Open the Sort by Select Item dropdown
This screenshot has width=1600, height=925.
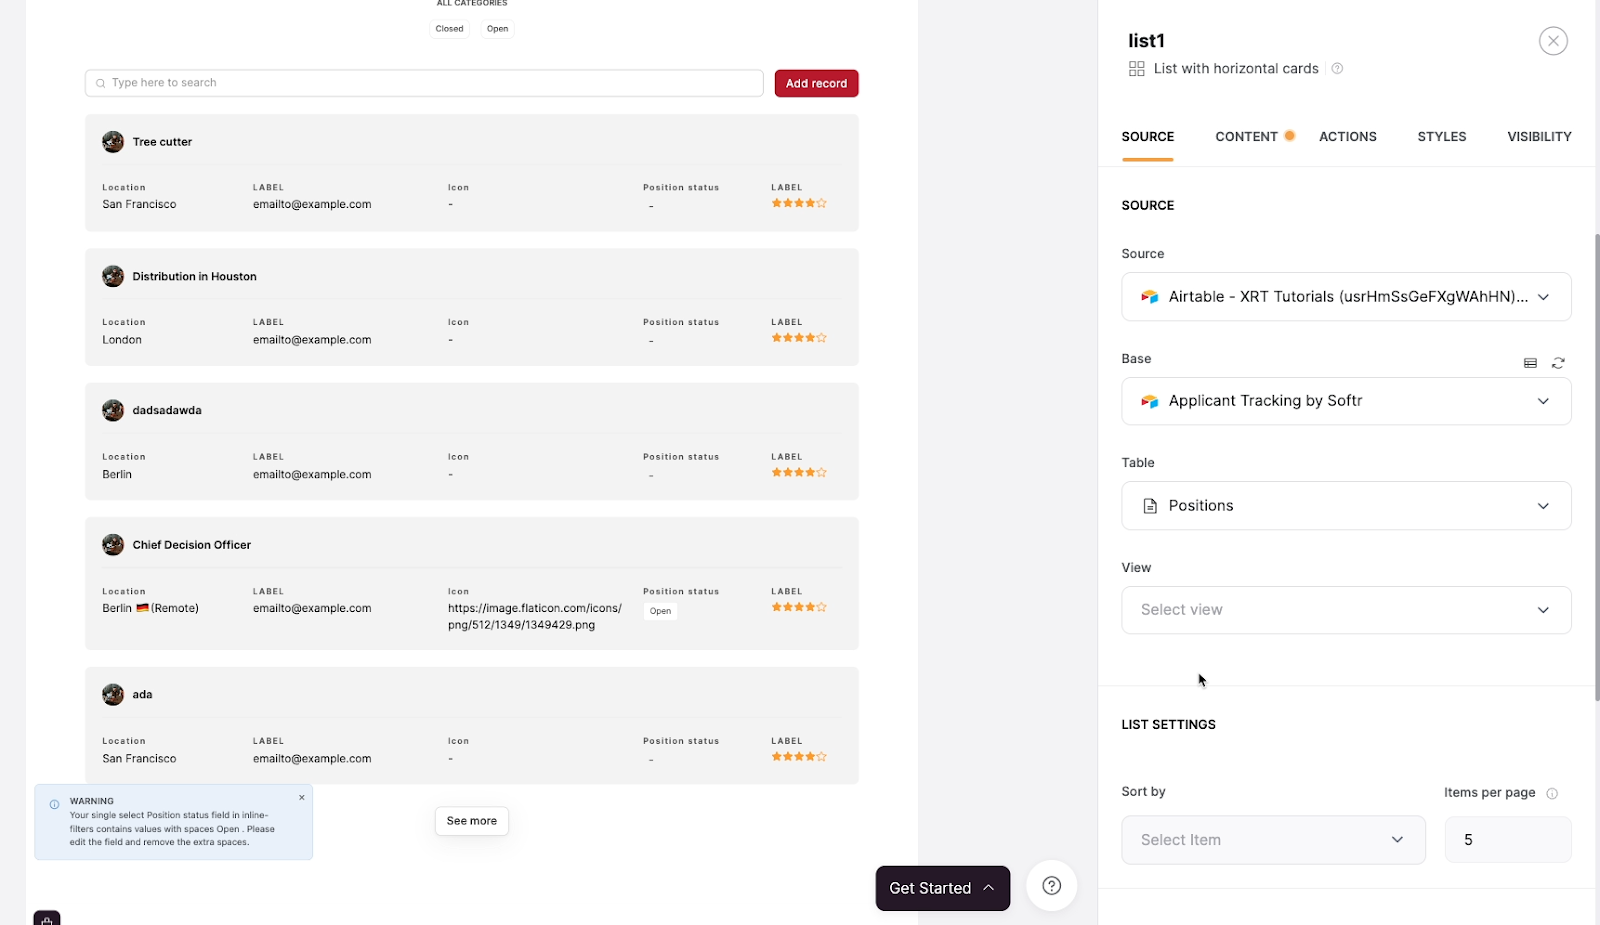point(1273,840)
